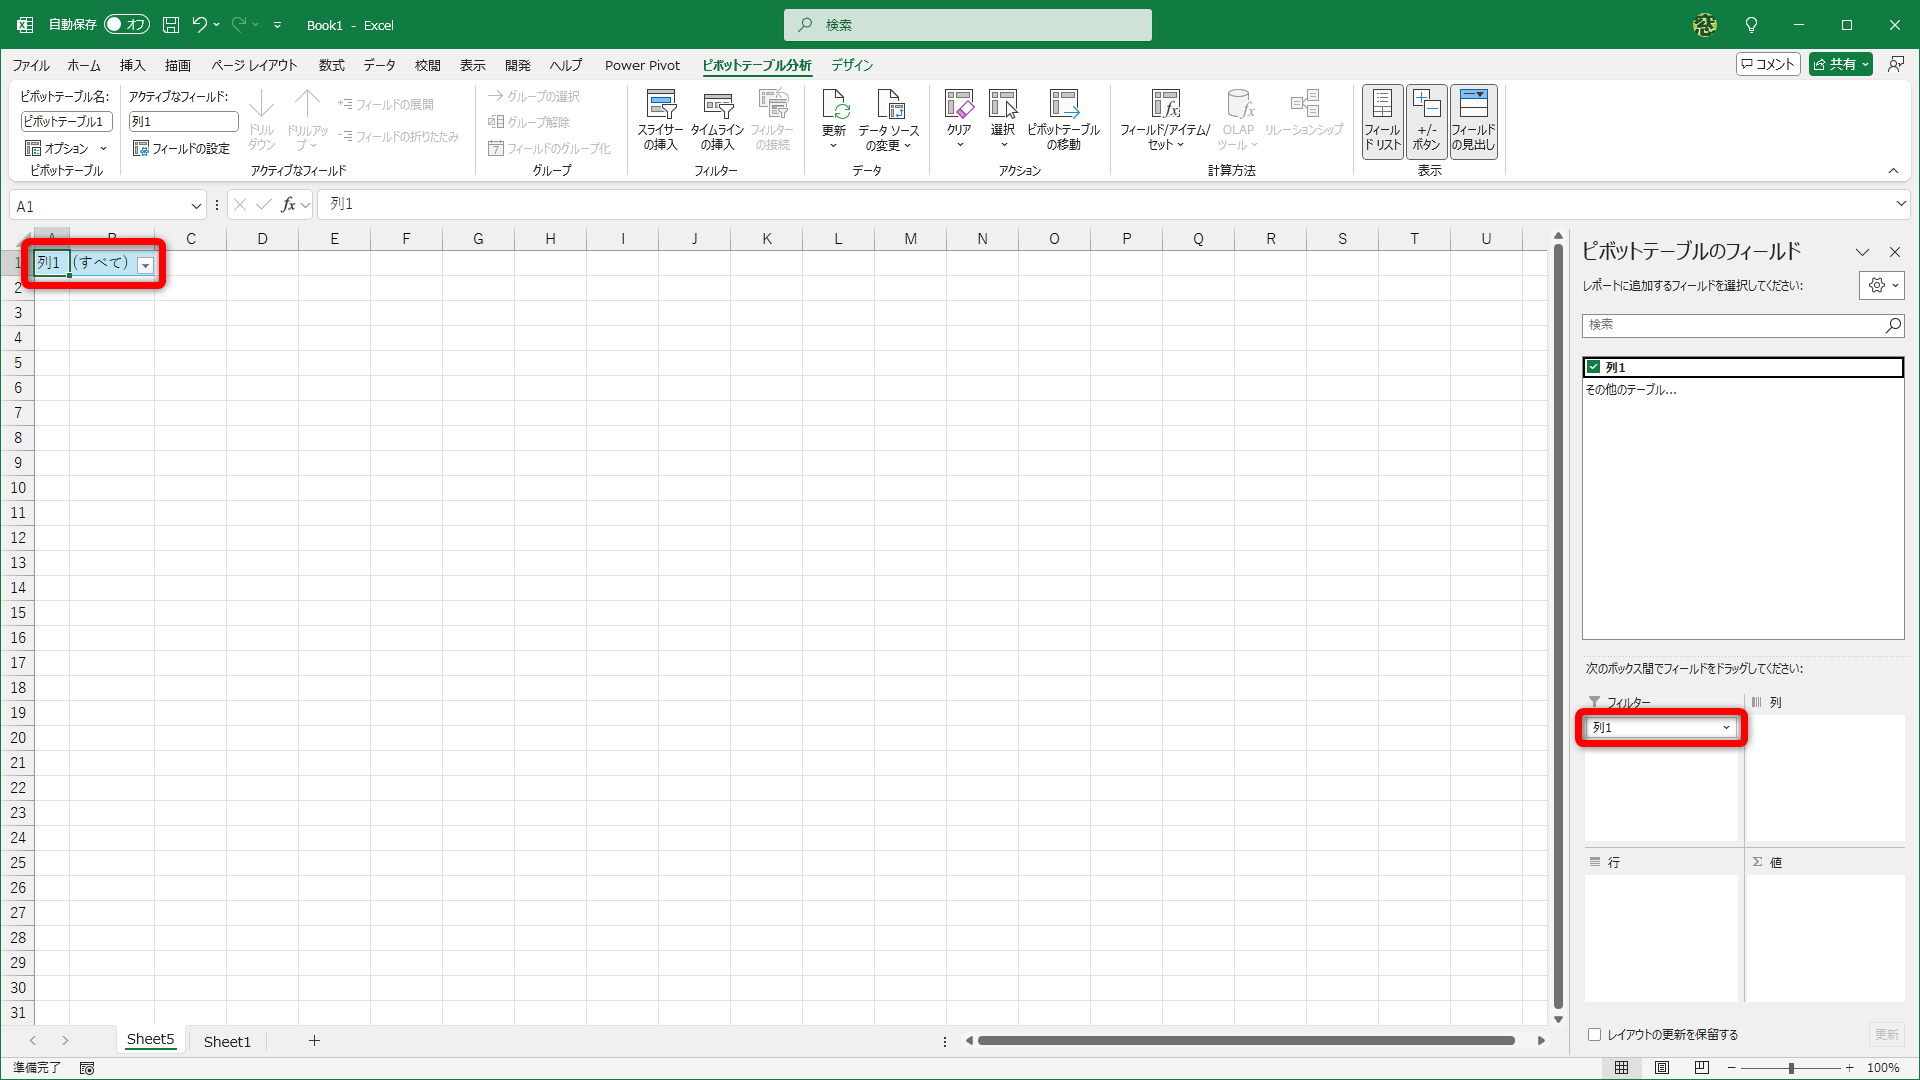Screen dimensions: 1920x1080
Task: Expand 列1 dropdown in Filters area
Action: [1726, 728]
